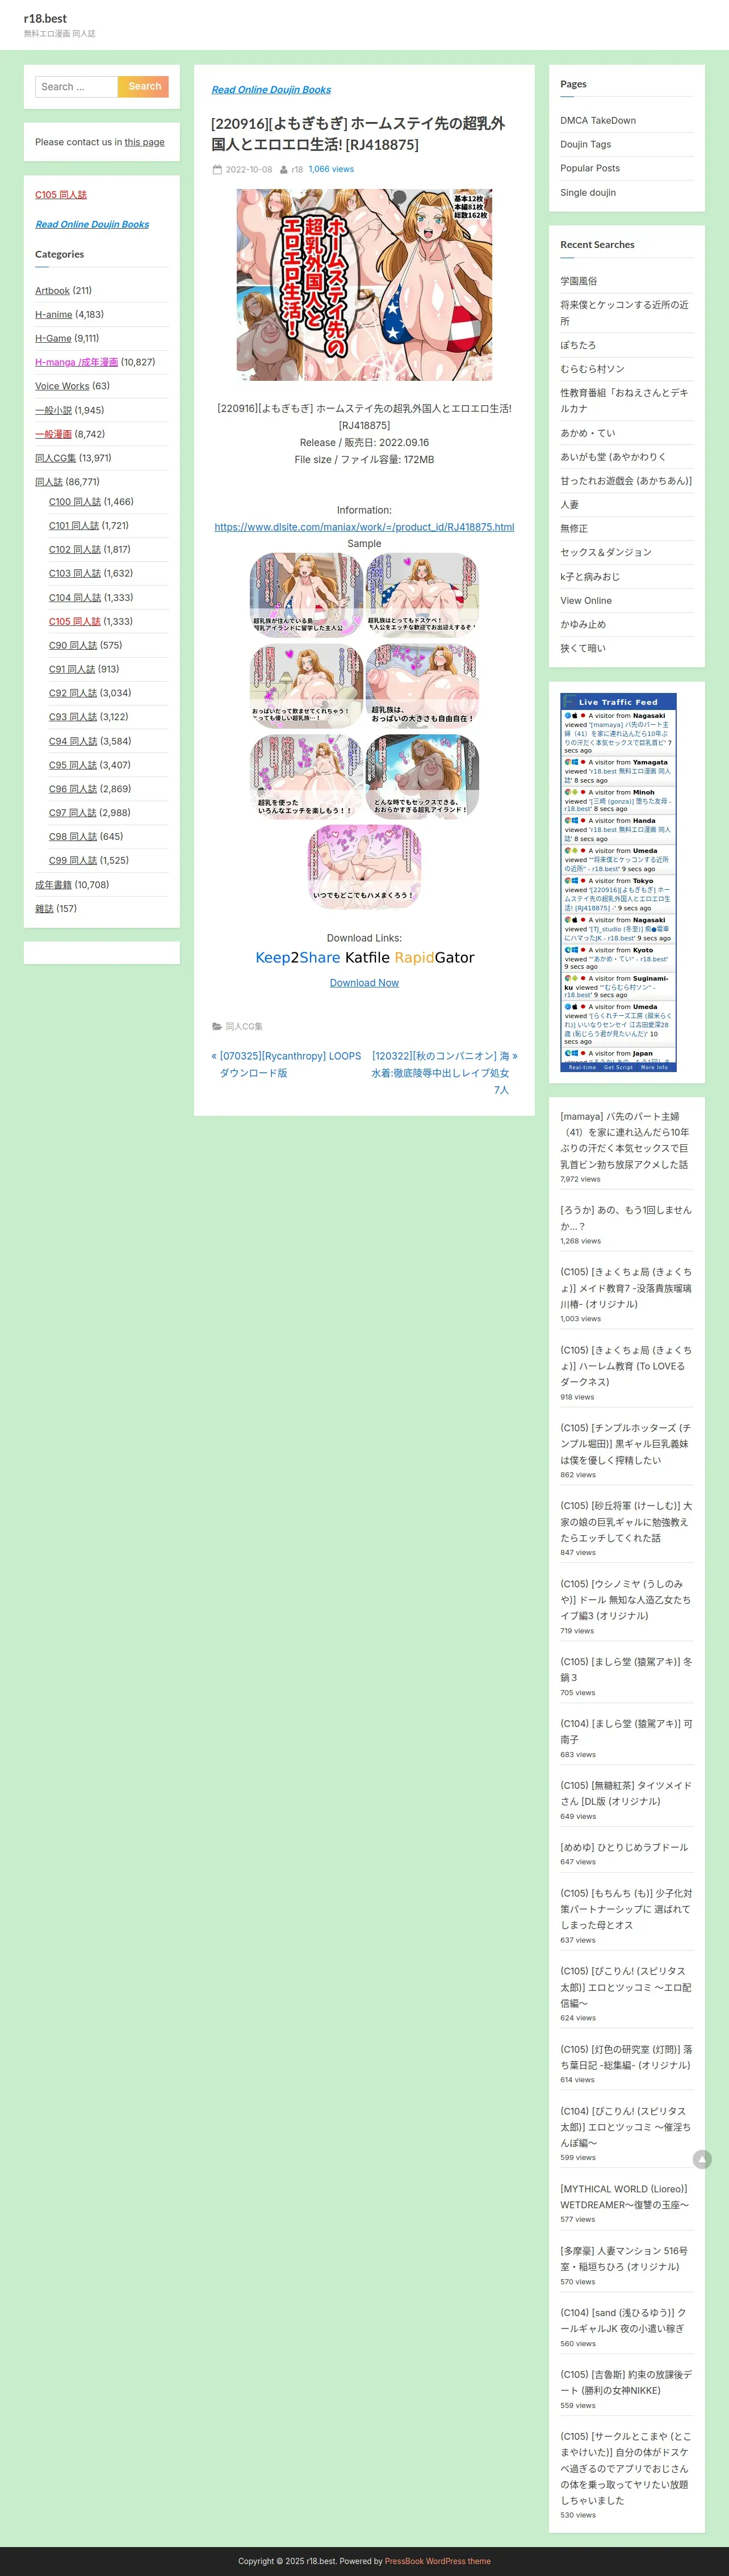
Task: Select the C94 同人誌 subcategory
Action: [x=73, y=741]
